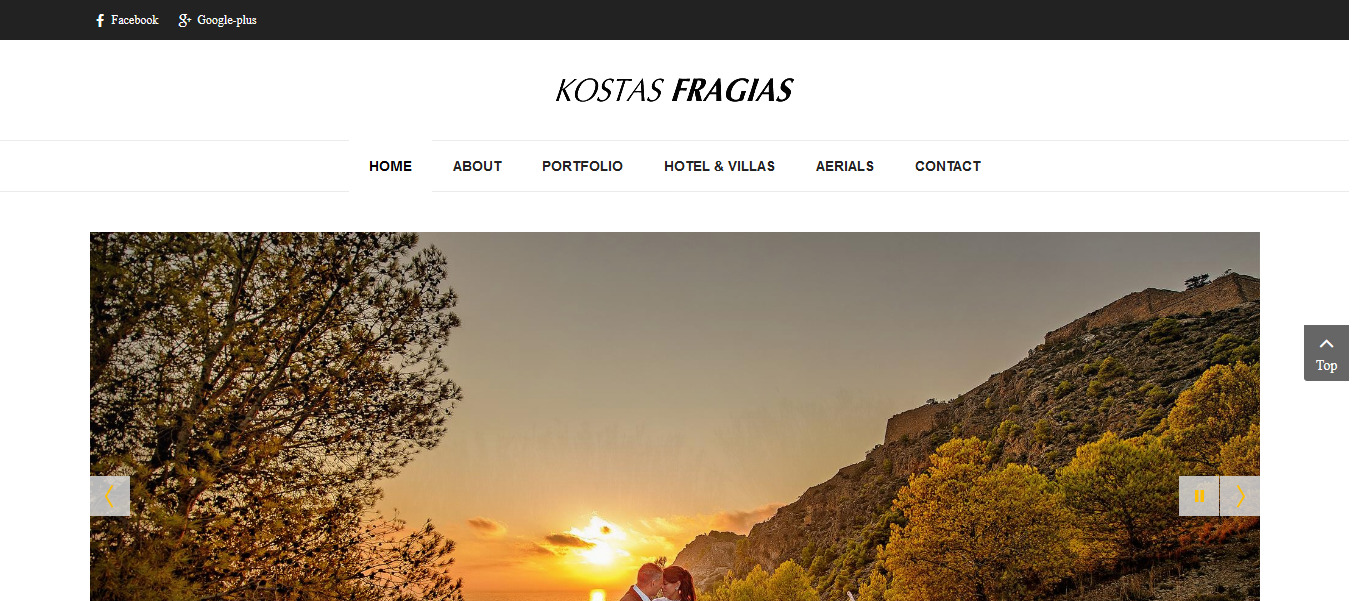Screen dimensions: 1352x601
Task: Advance to the next slide arrow
Action: click(x=1240, y=496)
